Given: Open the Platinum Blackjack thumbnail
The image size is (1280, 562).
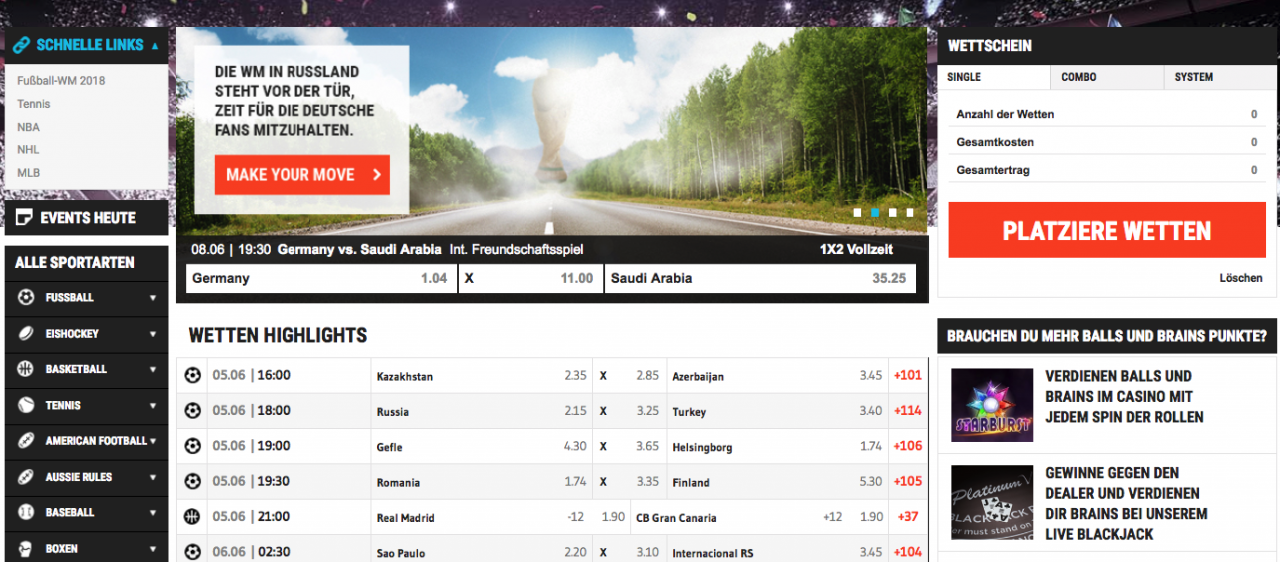Looking at the screenshot, I should click(992, 502).
